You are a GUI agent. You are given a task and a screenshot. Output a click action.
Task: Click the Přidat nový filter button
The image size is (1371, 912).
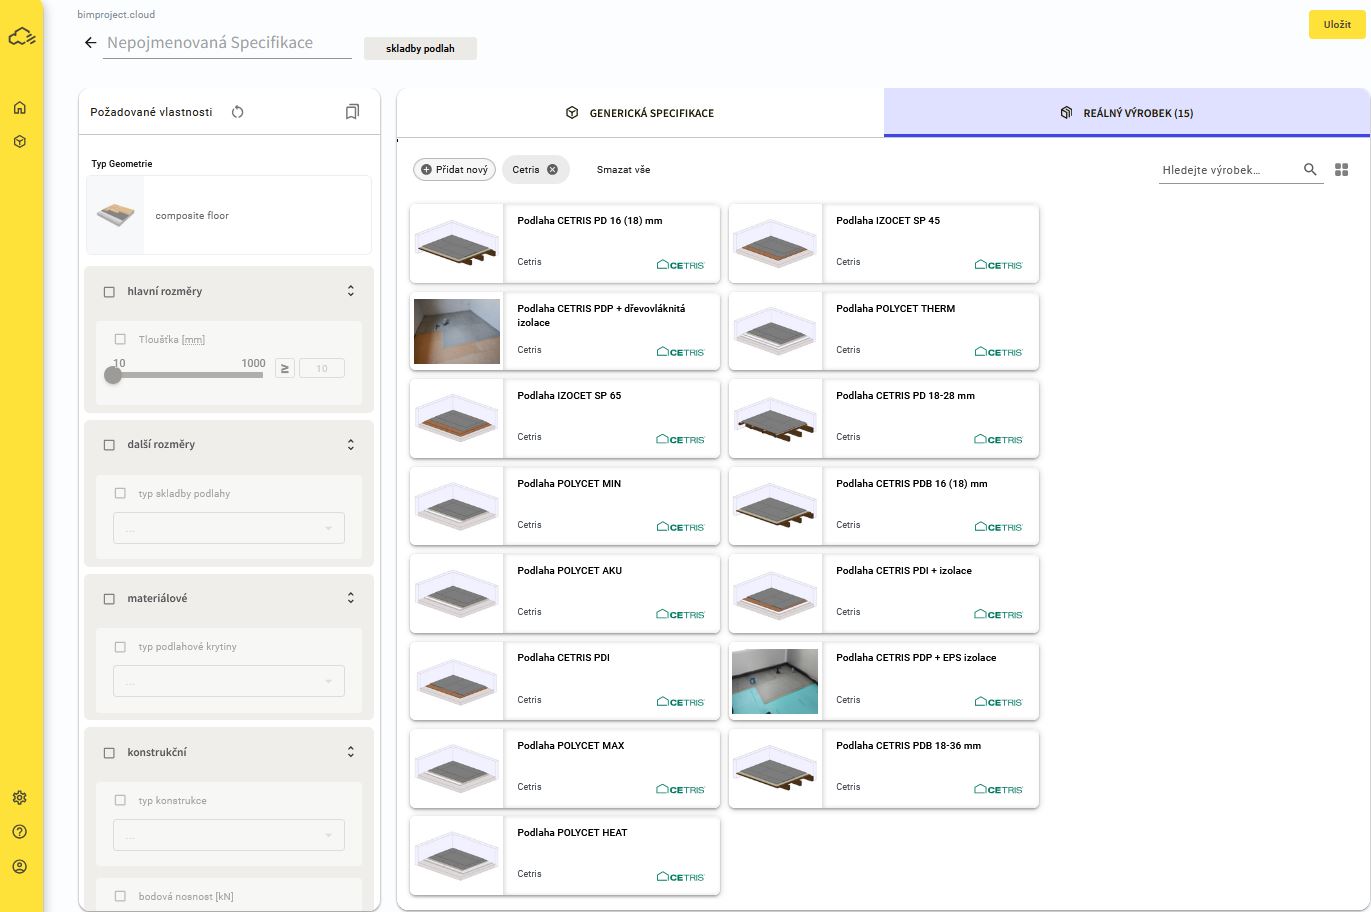click(455, 170)
